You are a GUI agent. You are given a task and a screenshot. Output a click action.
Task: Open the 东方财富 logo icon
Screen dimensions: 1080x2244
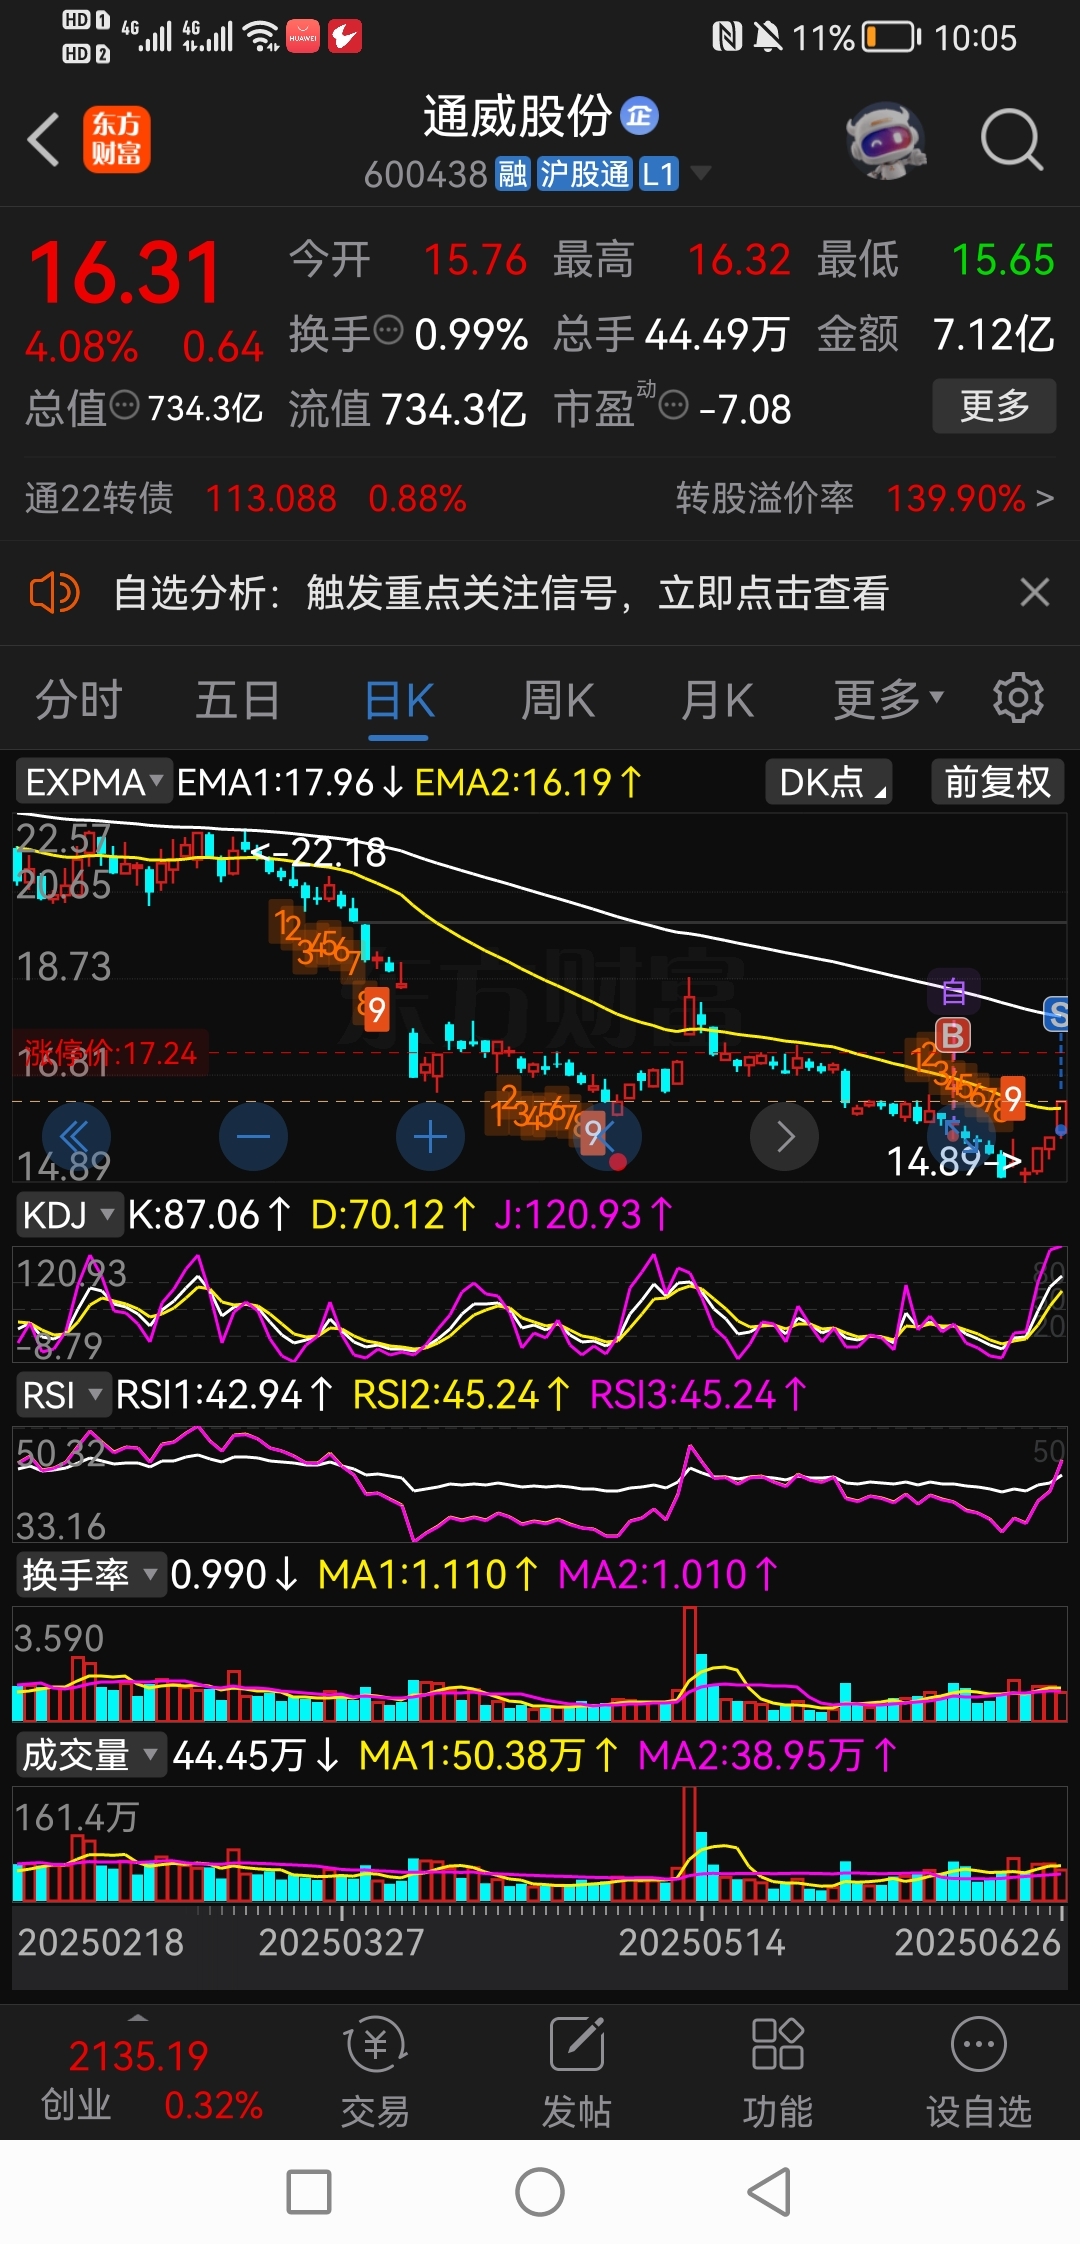pos(117,139)
